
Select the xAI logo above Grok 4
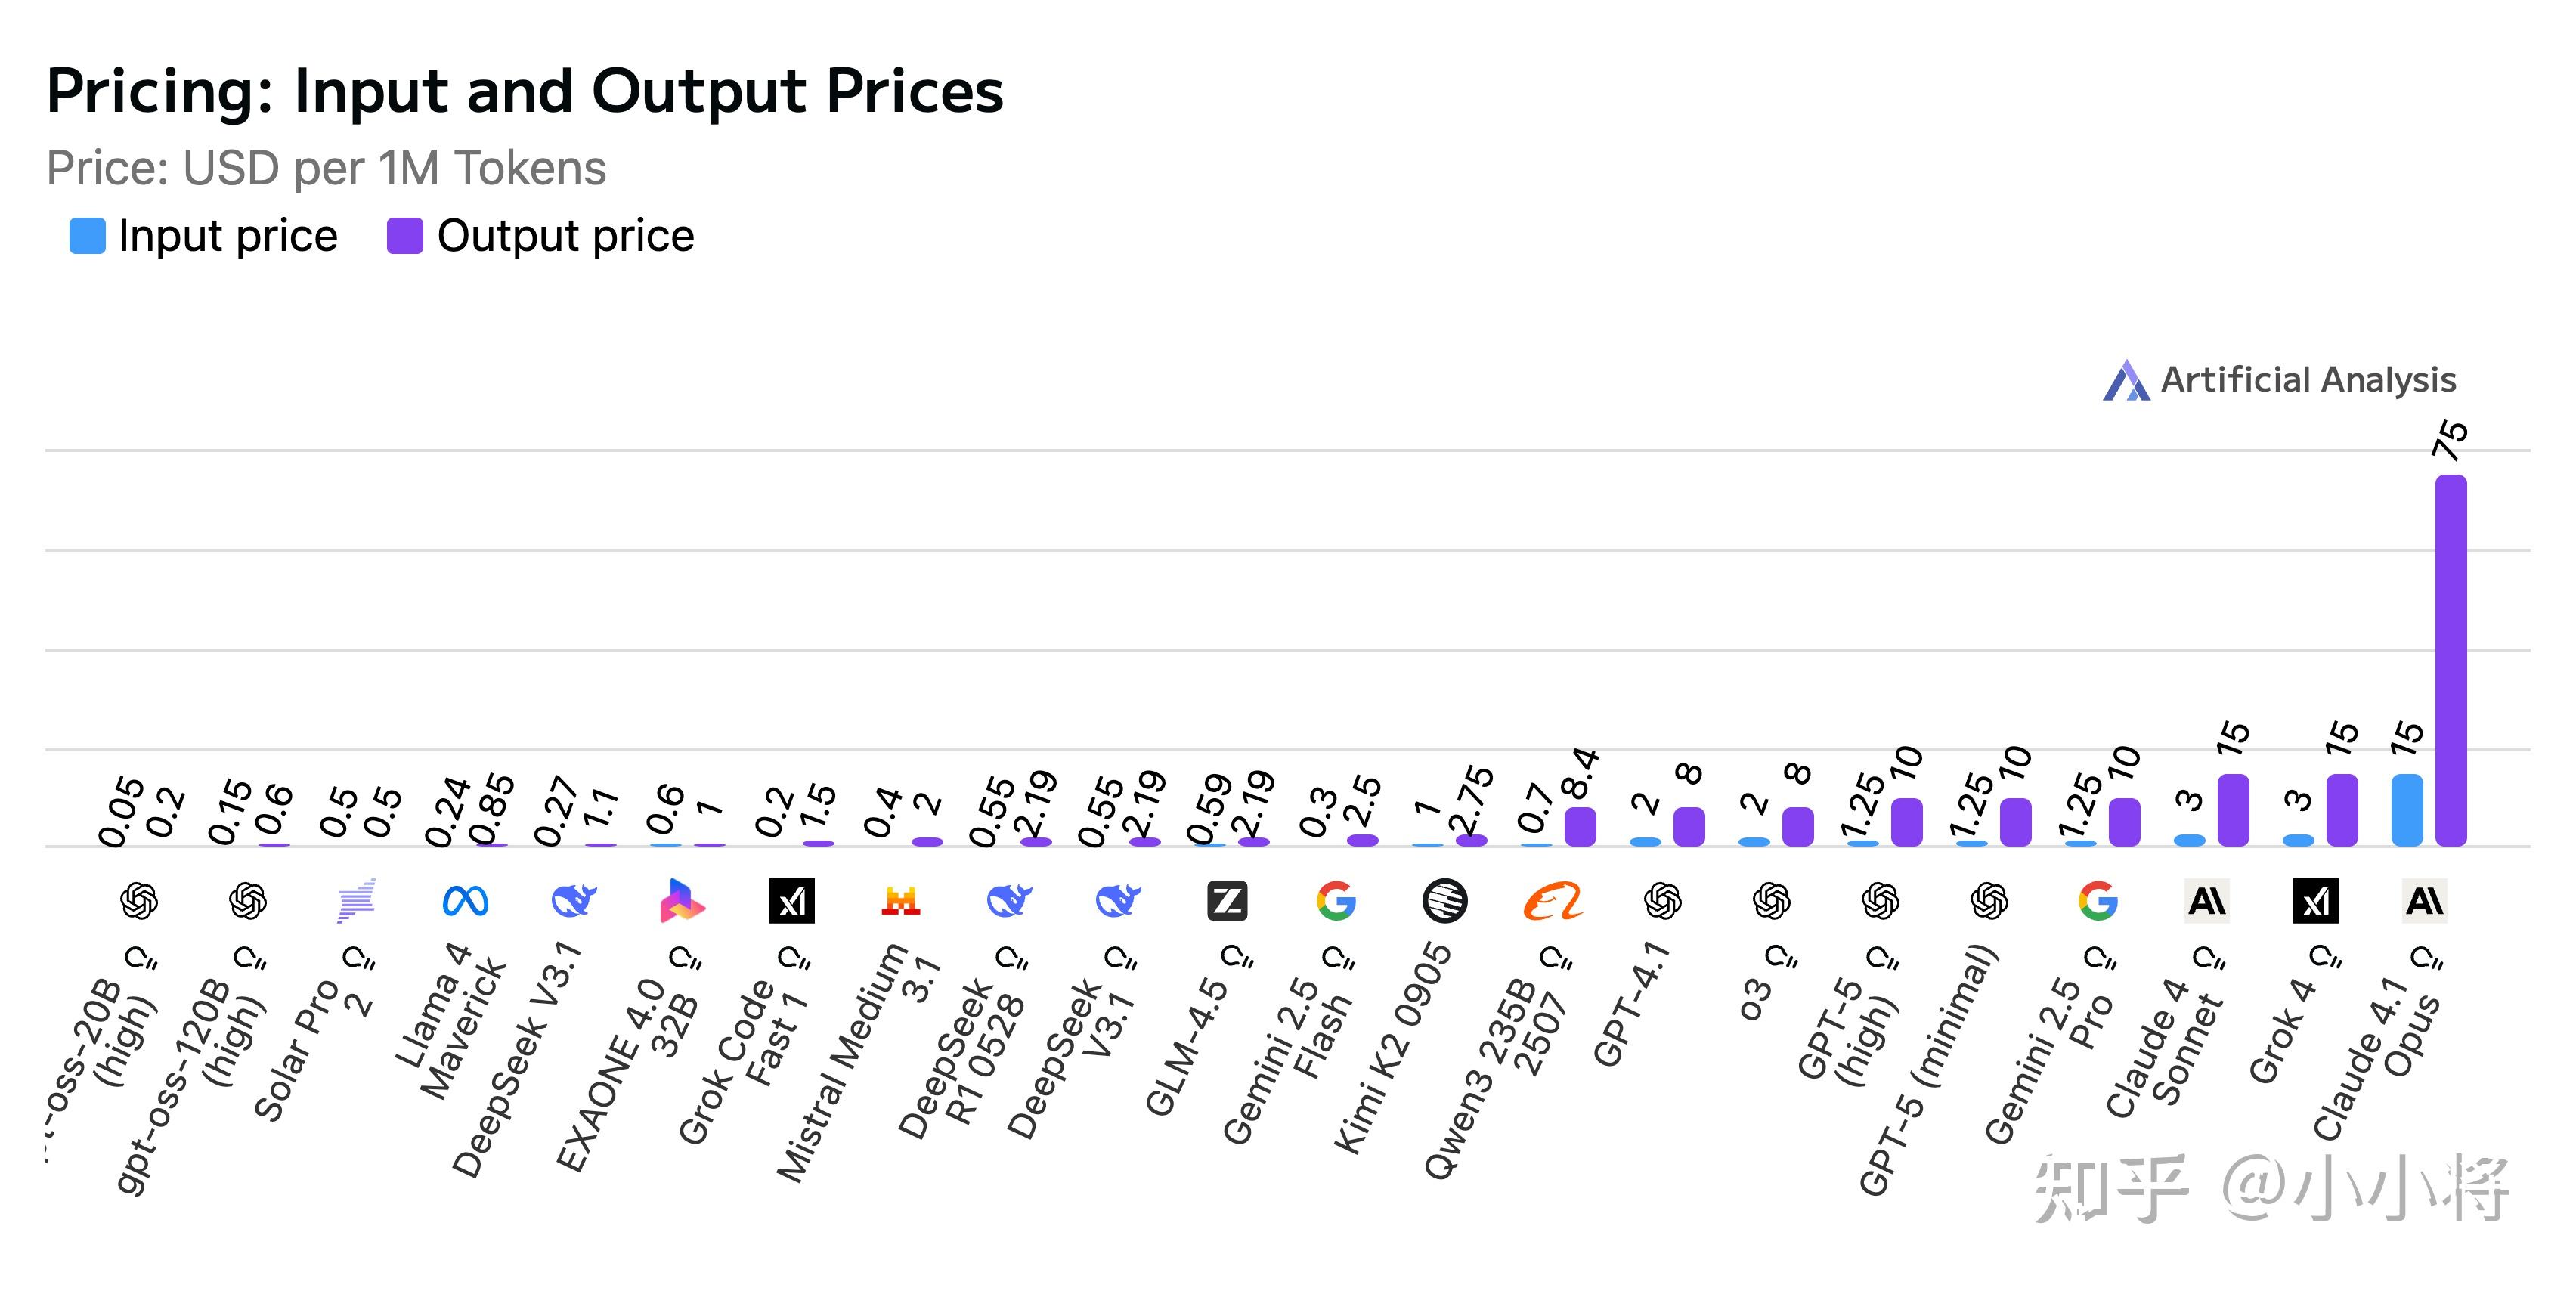(2315, 901)
